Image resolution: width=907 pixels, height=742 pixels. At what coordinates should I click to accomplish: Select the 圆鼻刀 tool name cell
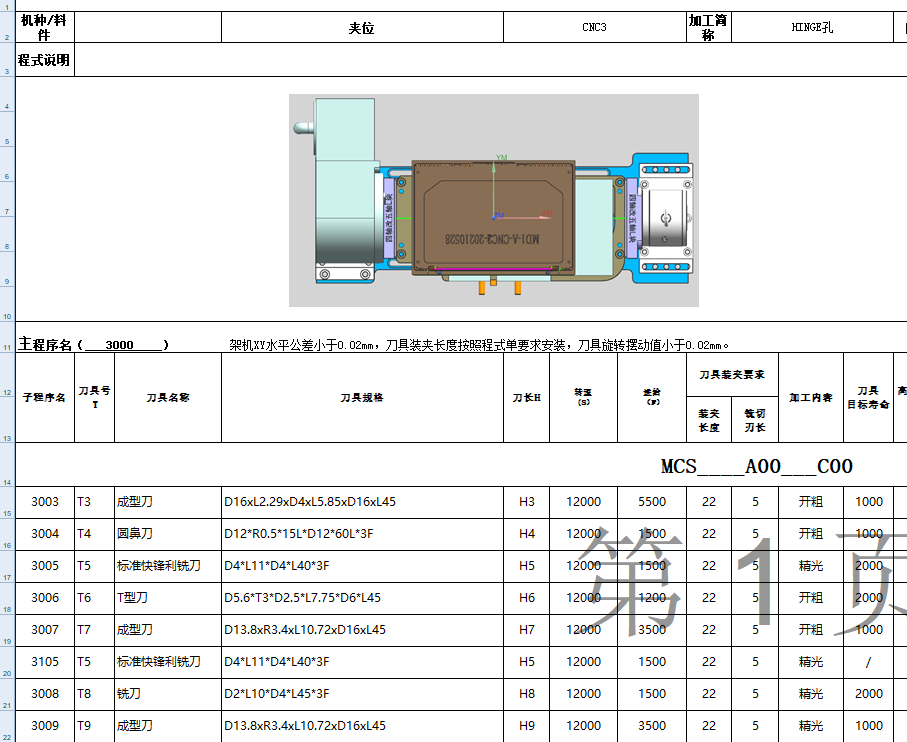coord(140,534)
